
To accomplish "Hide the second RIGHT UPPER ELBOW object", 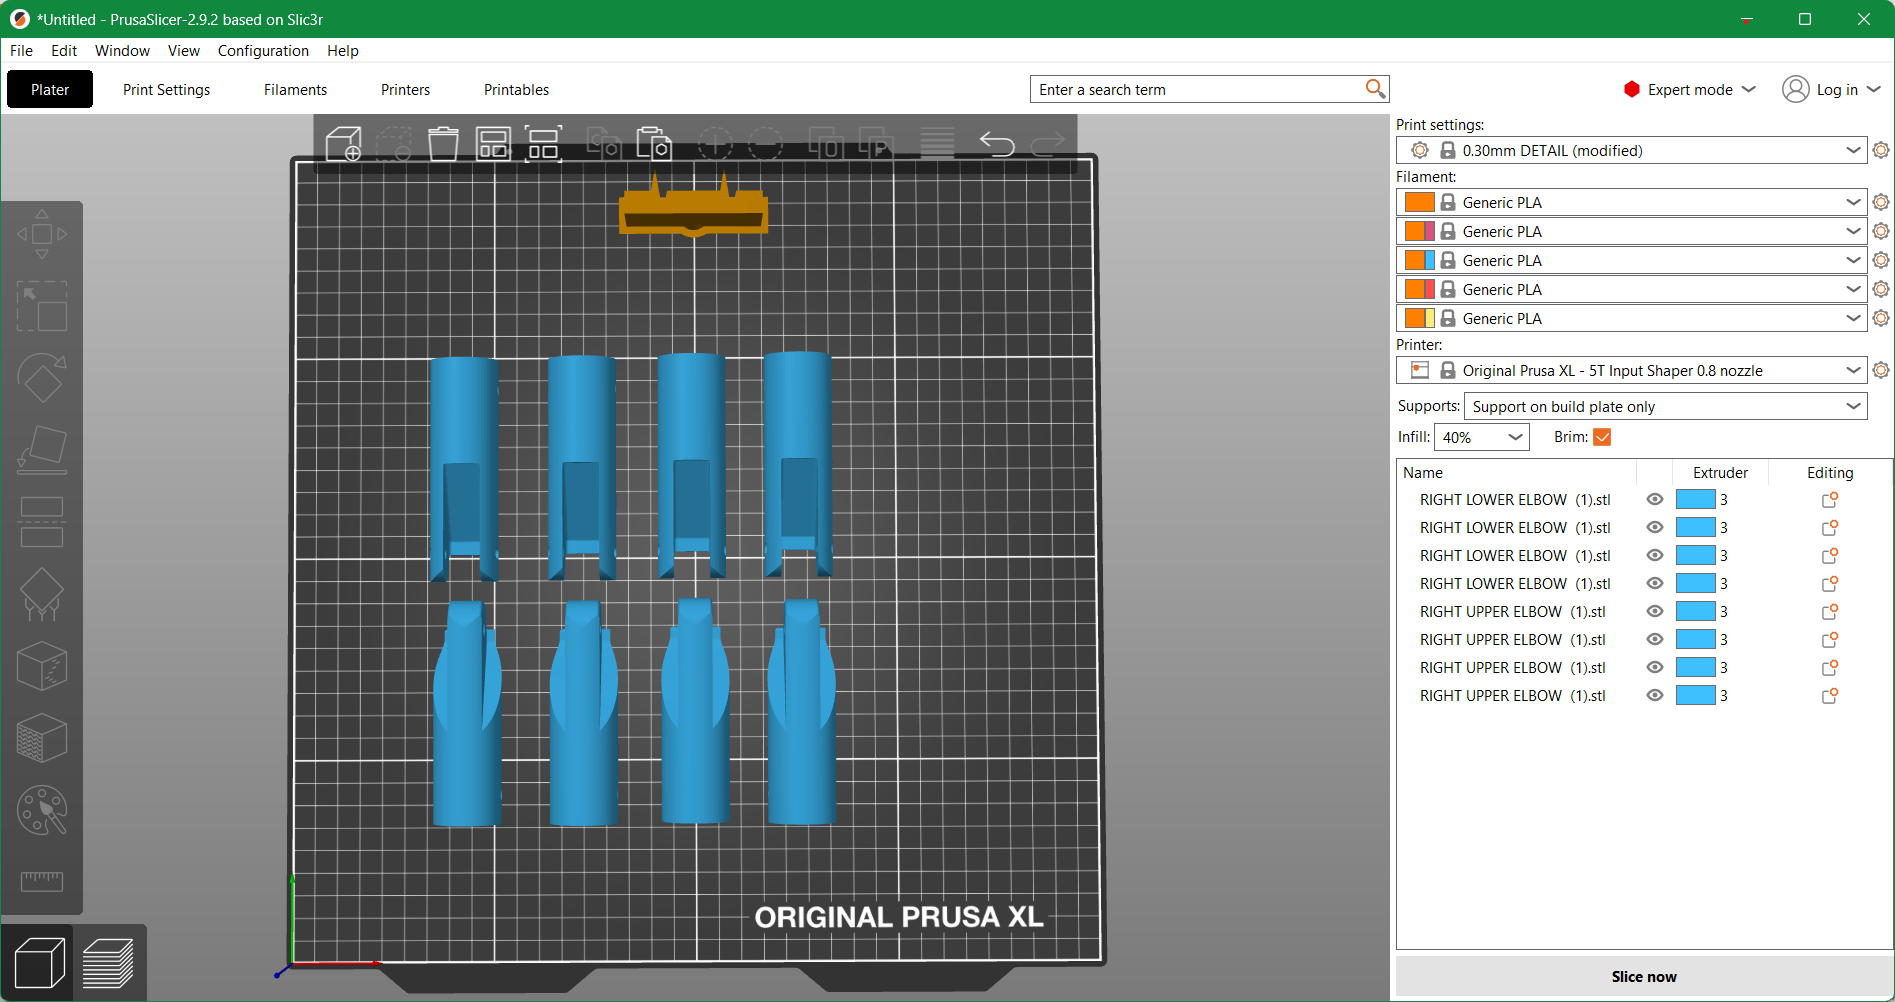I will point(1655,640).
